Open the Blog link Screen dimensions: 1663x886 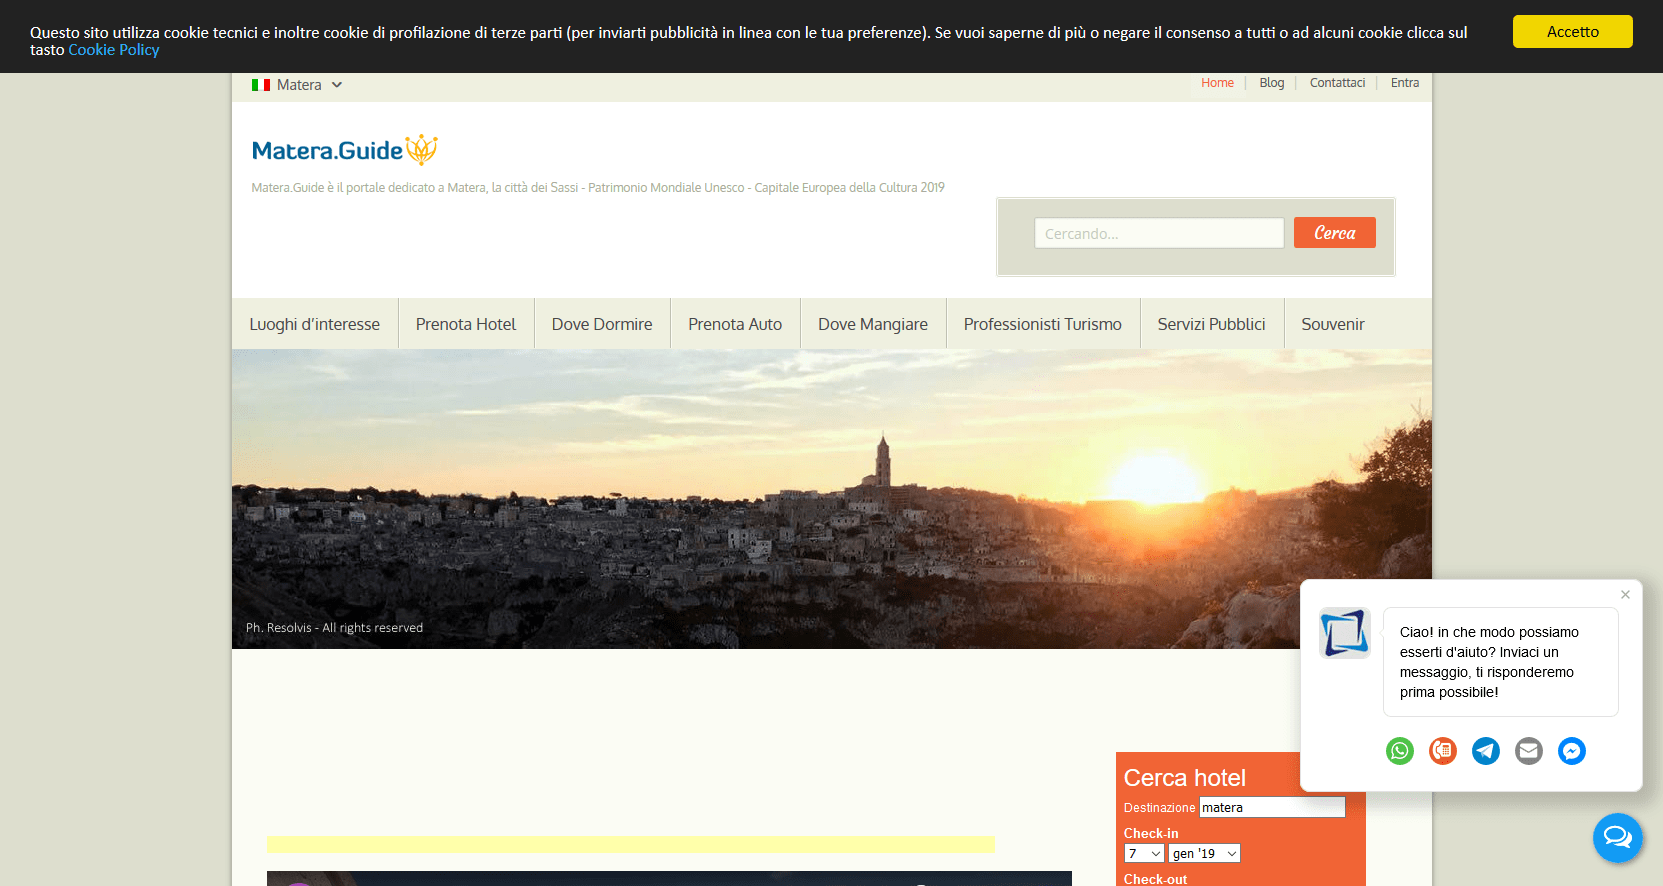1272,83
